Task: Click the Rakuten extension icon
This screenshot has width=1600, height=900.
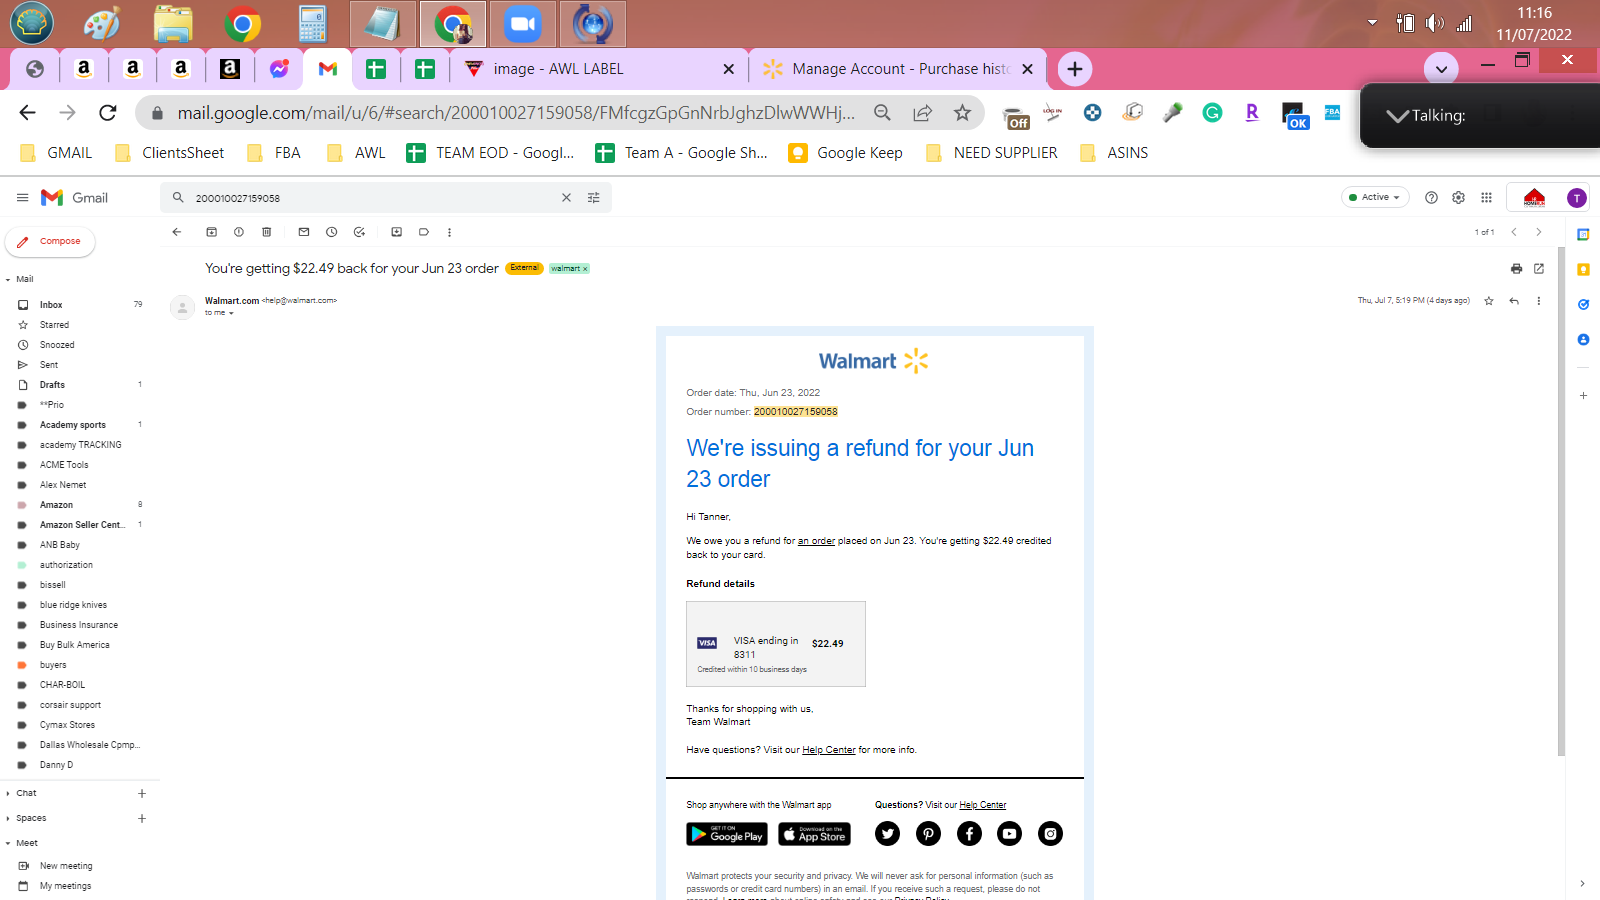Action: (x=1252, y=113)
